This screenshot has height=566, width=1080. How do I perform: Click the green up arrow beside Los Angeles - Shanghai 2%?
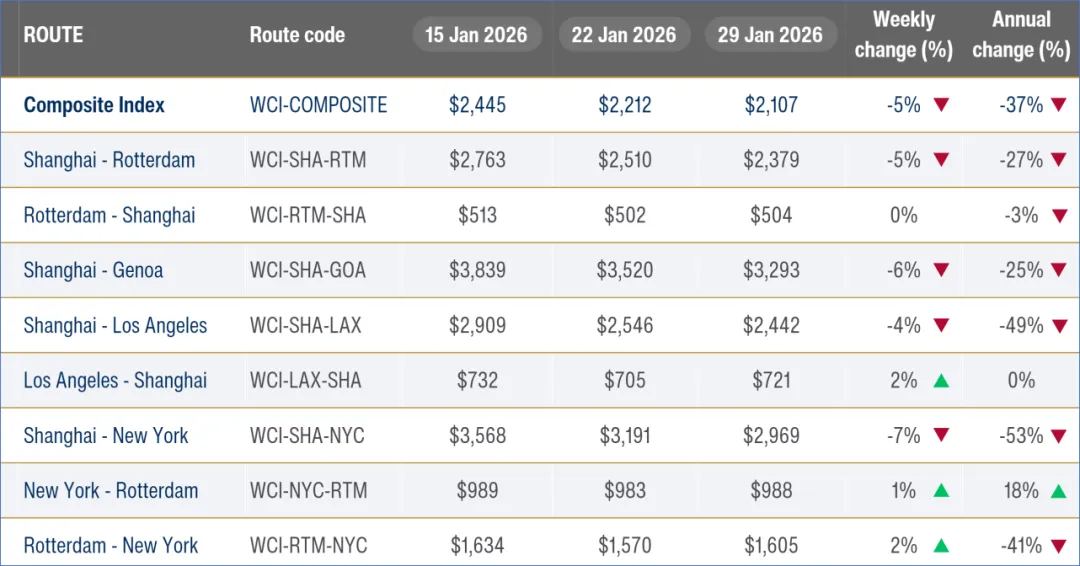(x=940, y=380)
